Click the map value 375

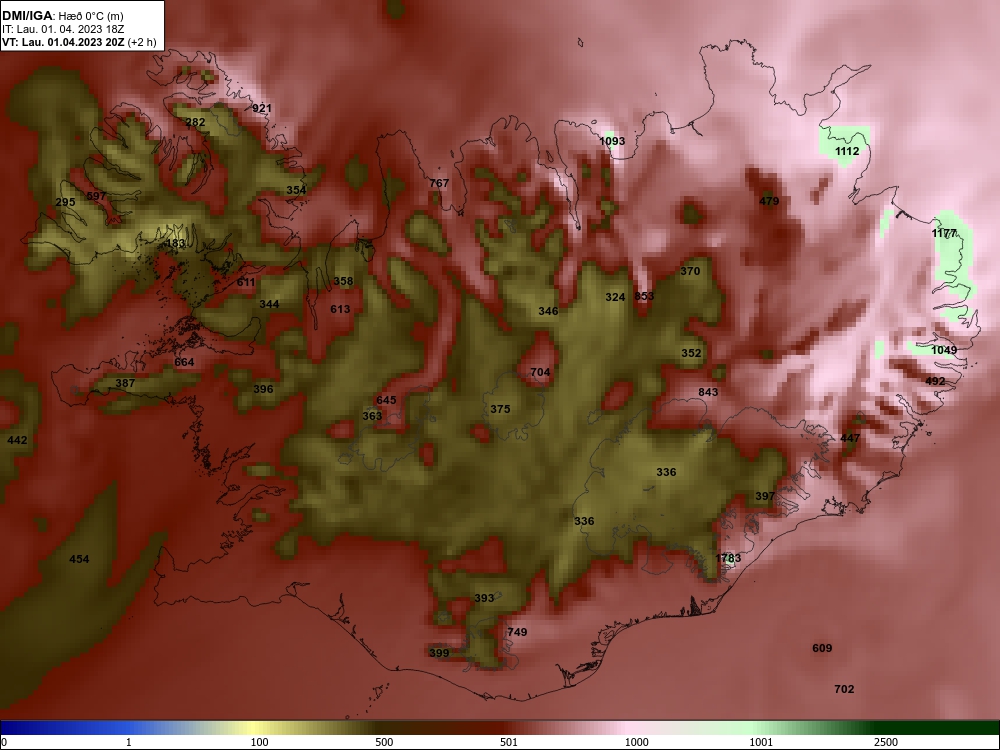[x=500, y=409]
